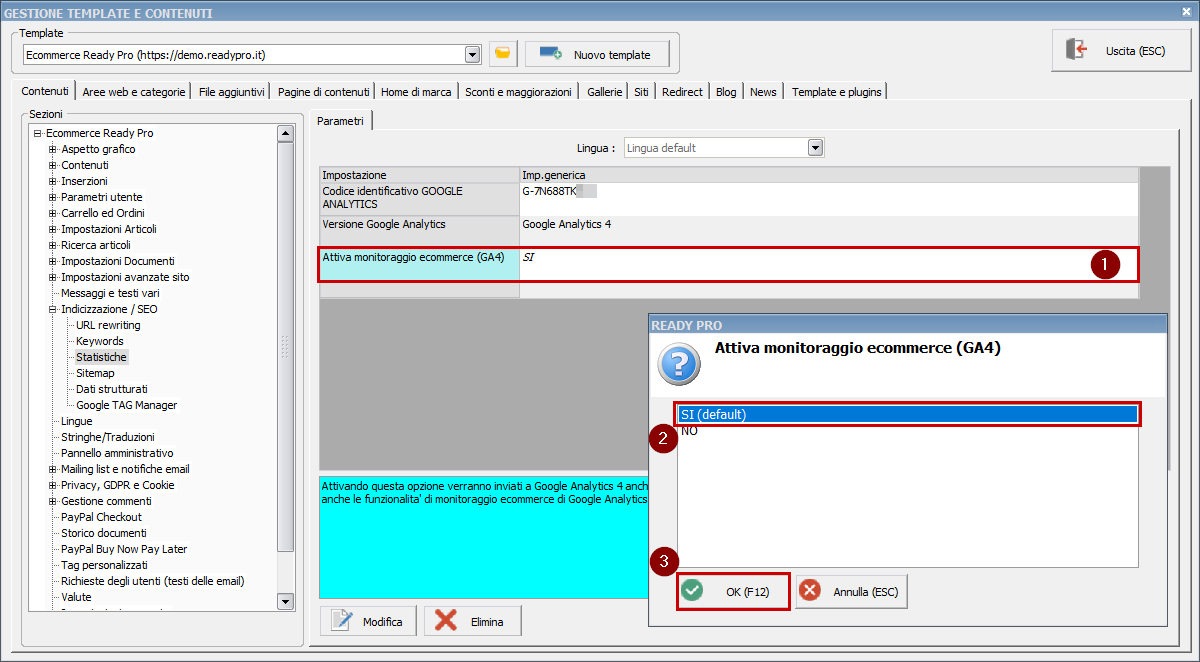Viewport: 1200px width, 662px height.
Task: Expand the Aspetto grafico tree node
Action: point(53,149)
